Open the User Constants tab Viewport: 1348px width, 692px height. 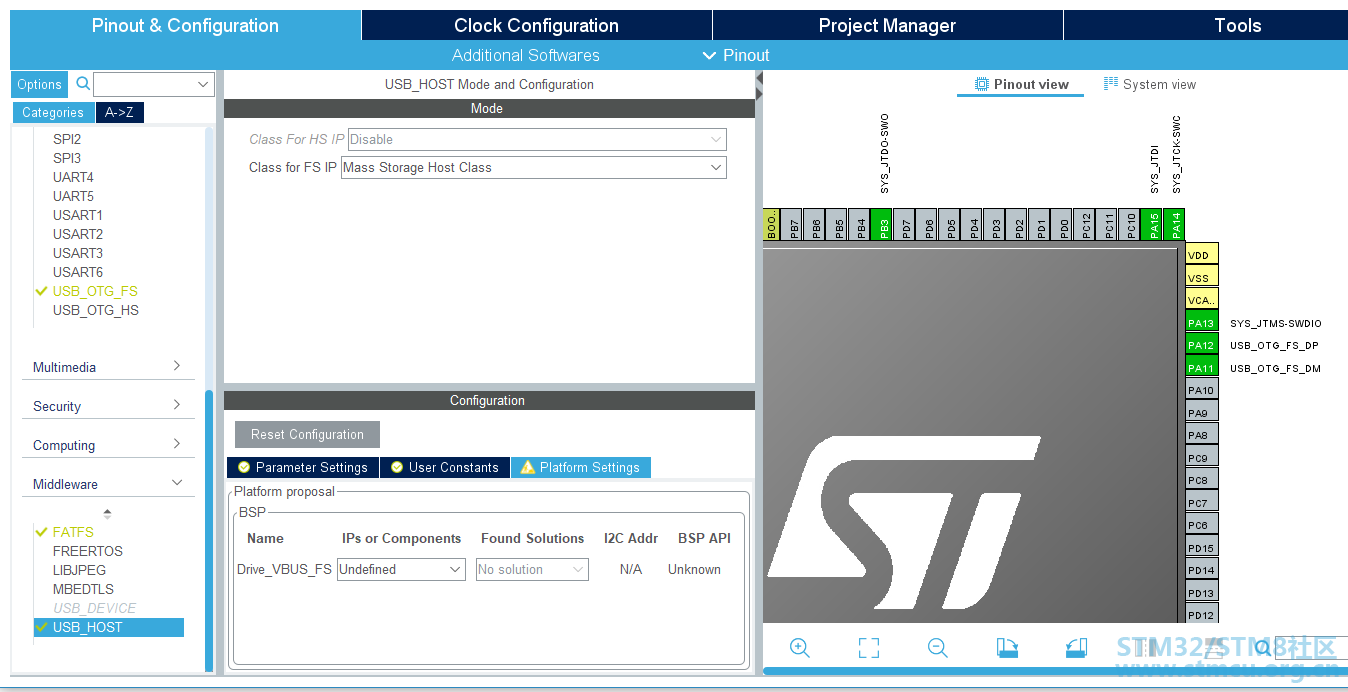[445, 467]
